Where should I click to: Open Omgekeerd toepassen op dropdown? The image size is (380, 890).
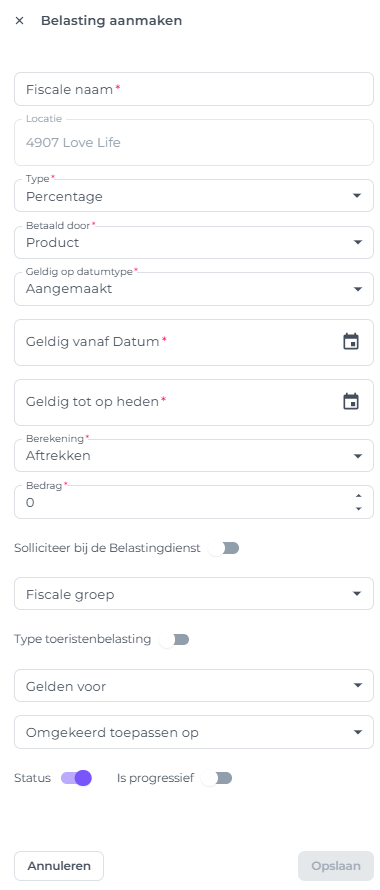point(194,732)
